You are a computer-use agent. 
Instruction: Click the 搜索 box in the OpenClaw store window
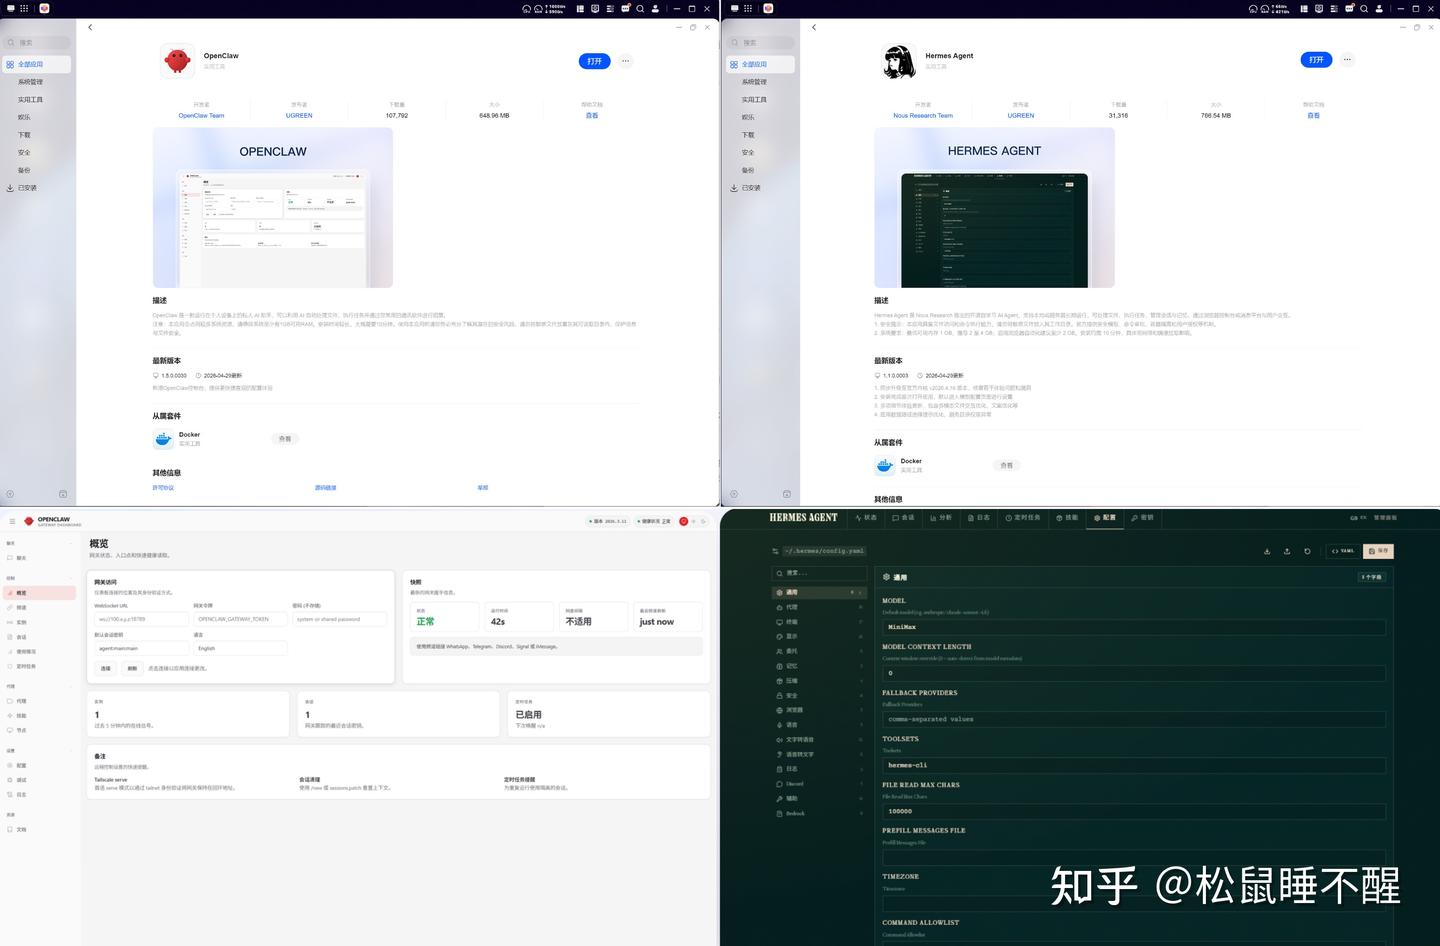point(37,43)
